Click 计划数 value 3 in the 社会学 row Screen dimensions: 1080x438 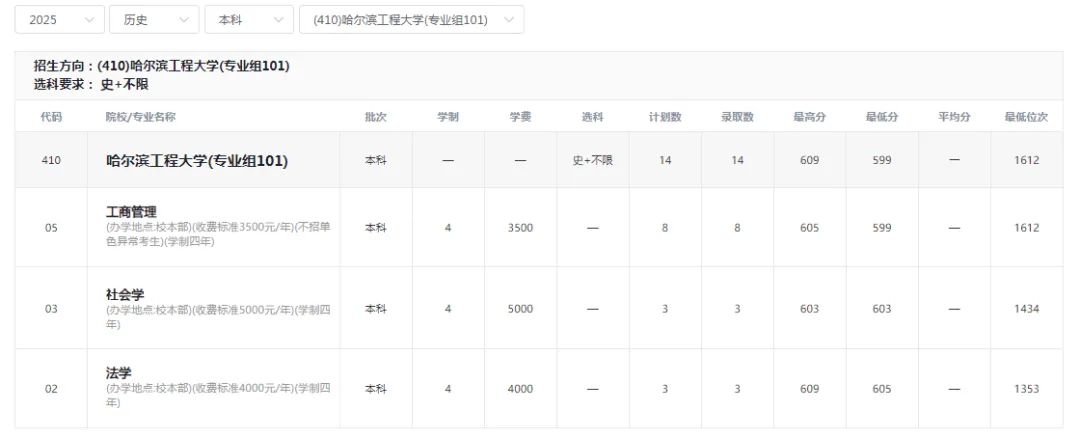[x=665, y=309]
